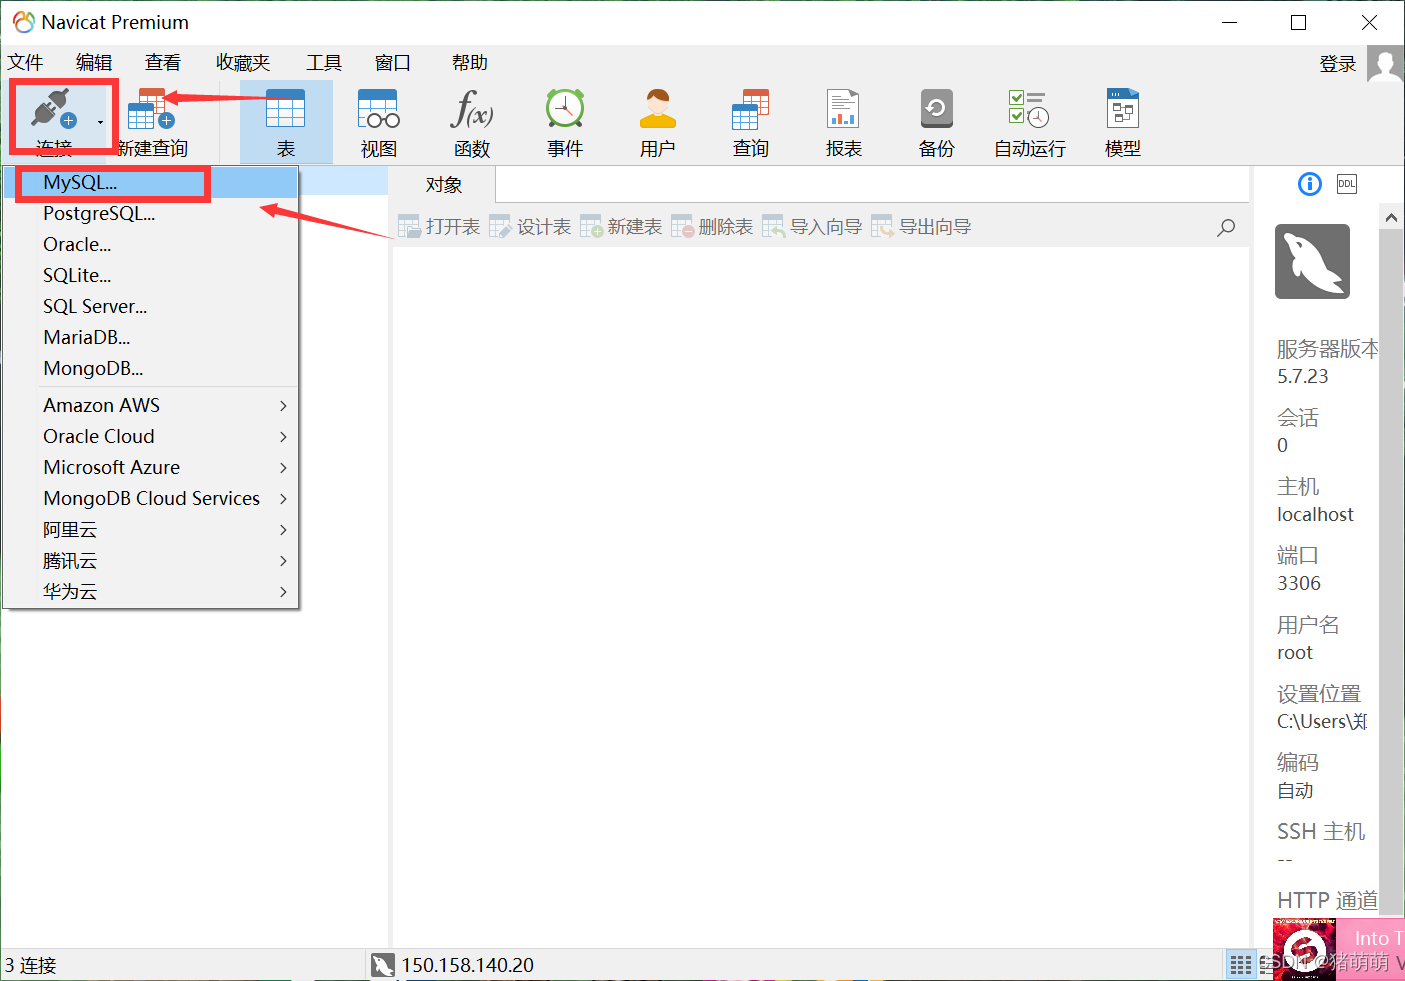This screenshot has width=1405, height=981.
Task: Choose MySQL... from connection list
Action: [151, 183]
